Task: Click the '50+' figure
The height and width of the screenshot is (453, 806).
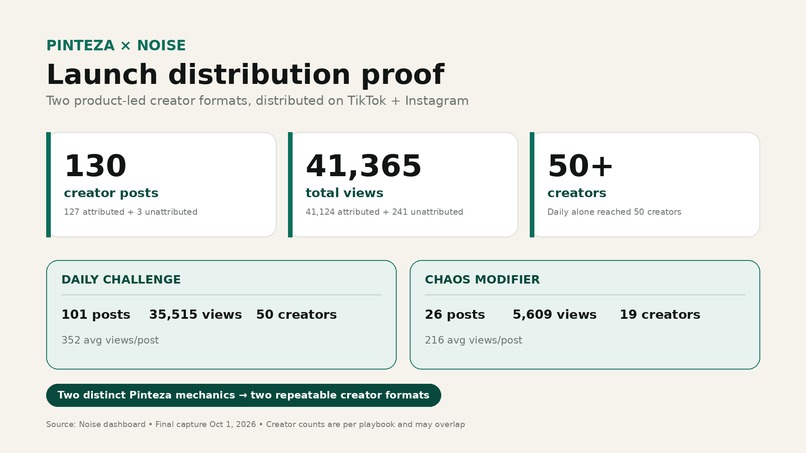Action: [x=580, y=166]
